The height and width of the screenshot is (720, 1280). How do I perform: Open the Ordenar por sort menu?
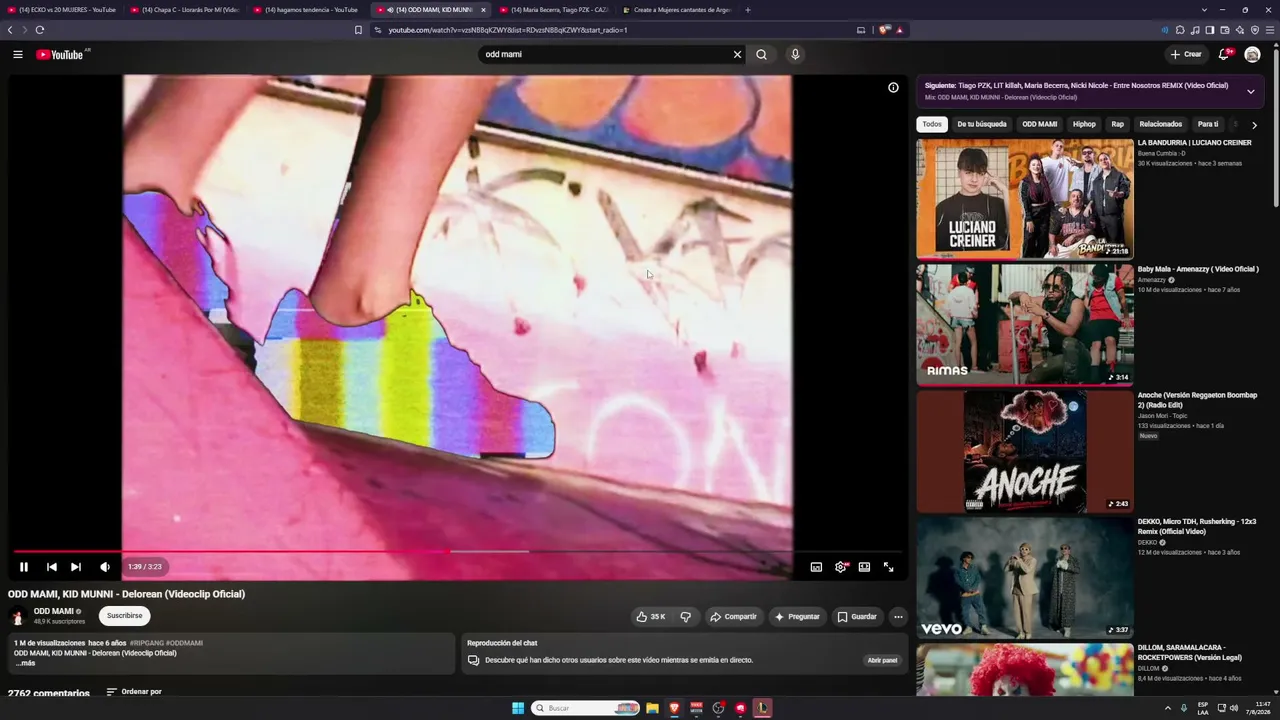pos(134,692)
